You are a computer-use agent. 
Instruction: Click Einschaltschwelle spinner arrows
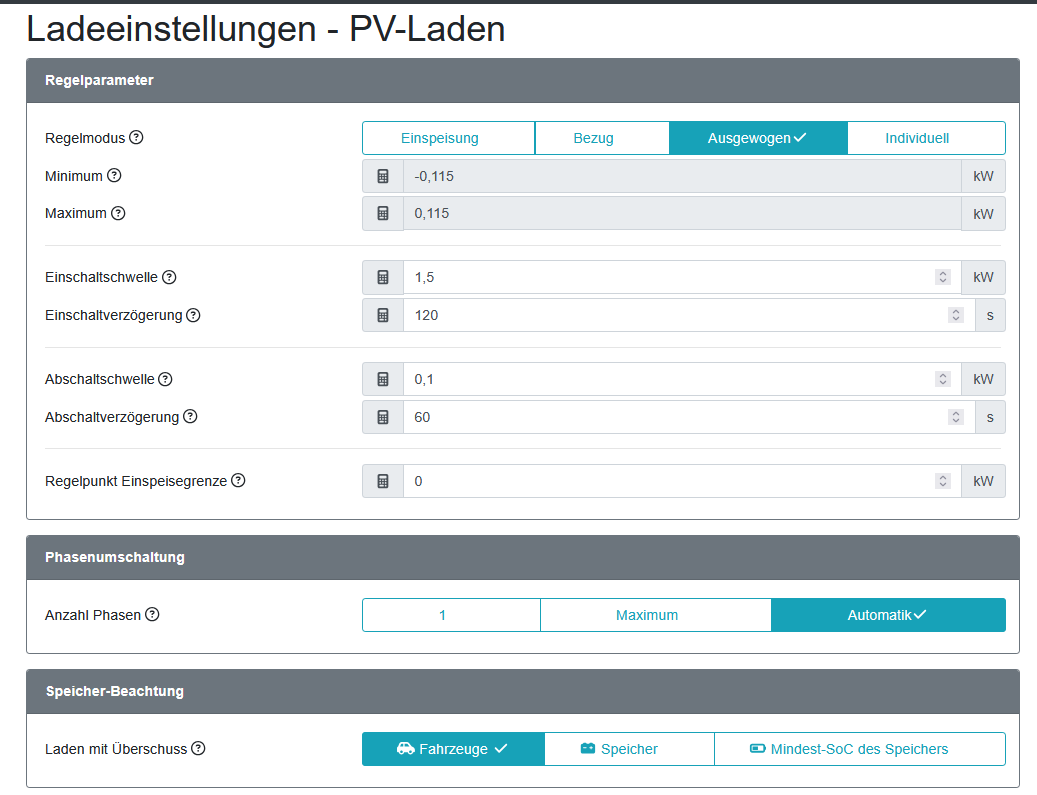coord(943,277)
